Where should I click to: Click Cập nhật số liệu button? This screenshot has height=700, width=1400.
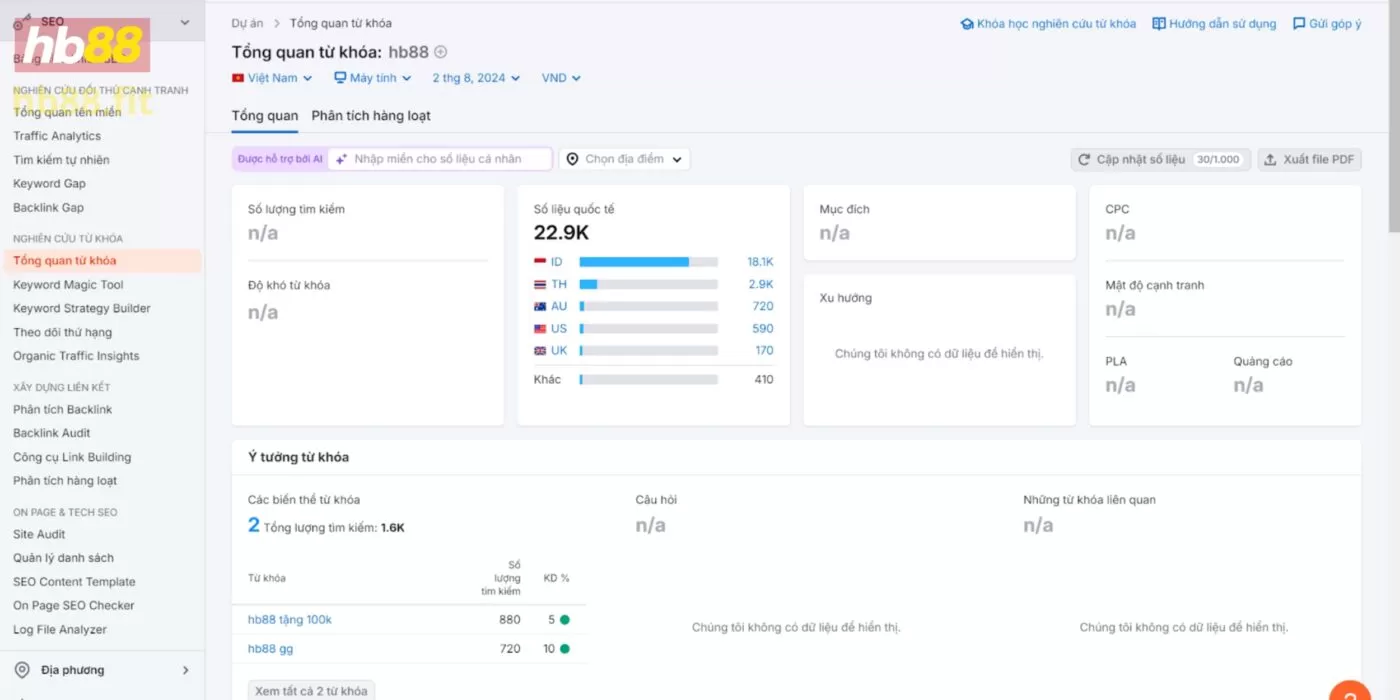pyautogui.click(x=1160, y=159)
